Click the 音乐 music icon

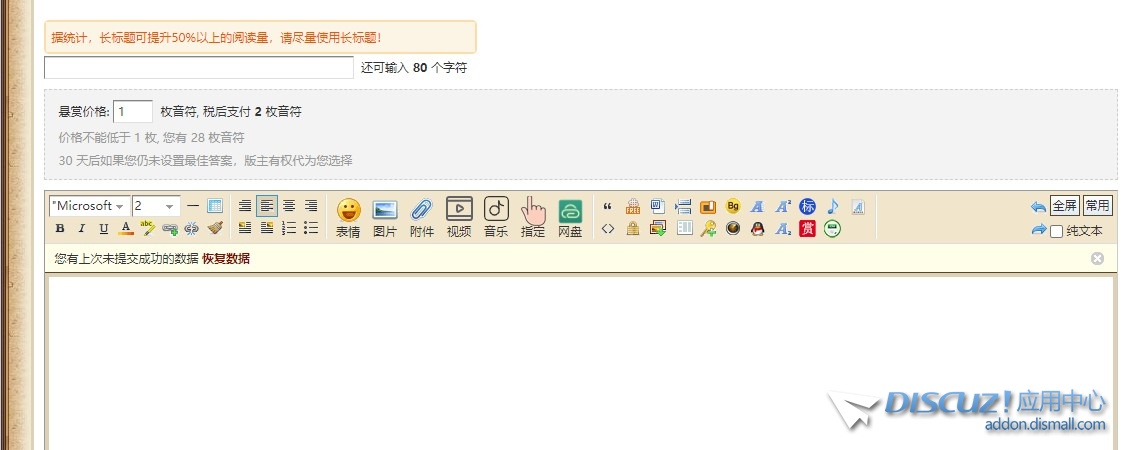tap(496, 217)
